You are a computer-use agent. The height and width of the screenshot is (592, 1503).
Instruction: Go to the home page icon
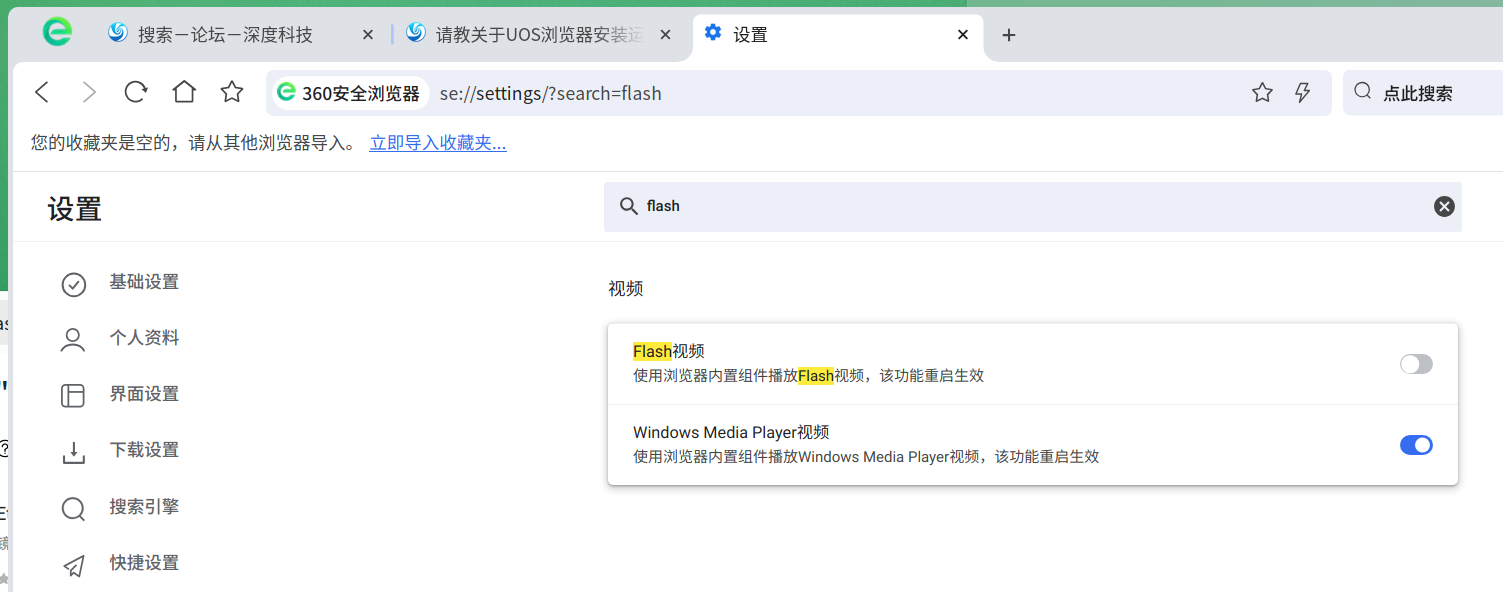[x=184, y=93]
